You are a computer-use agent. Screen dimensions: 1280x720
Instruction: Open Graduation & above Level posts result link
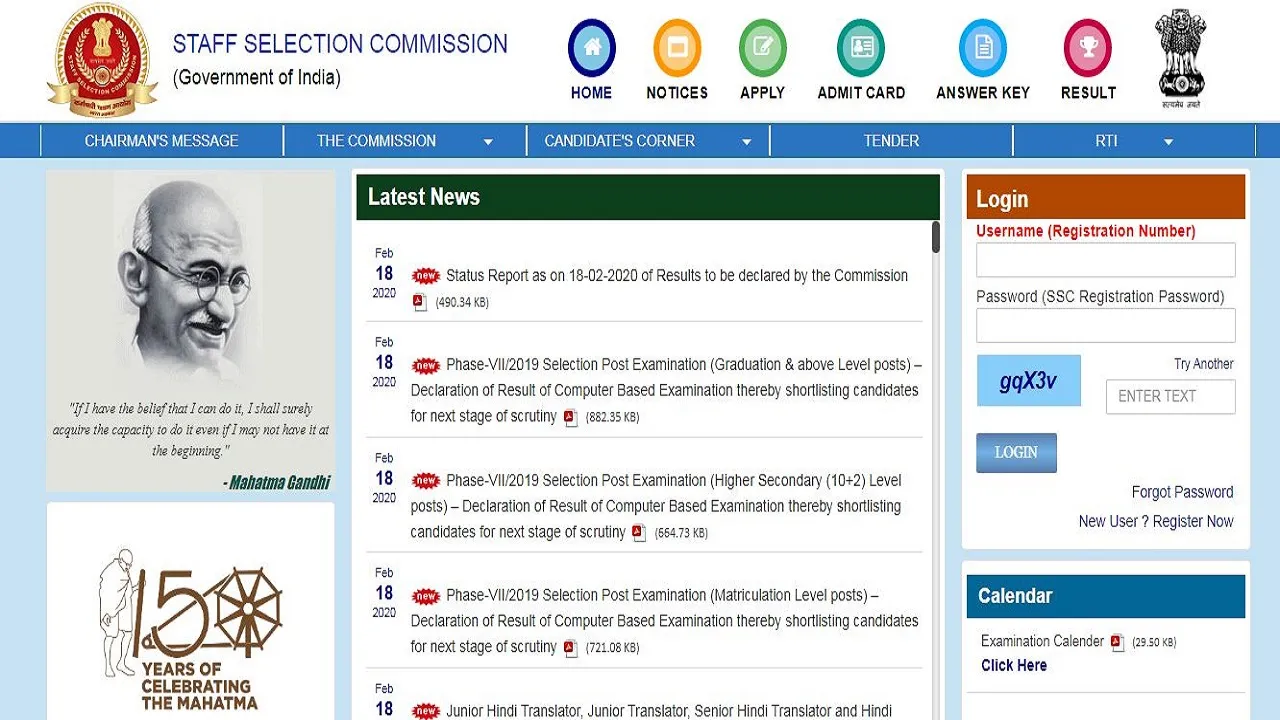point(666,390)
